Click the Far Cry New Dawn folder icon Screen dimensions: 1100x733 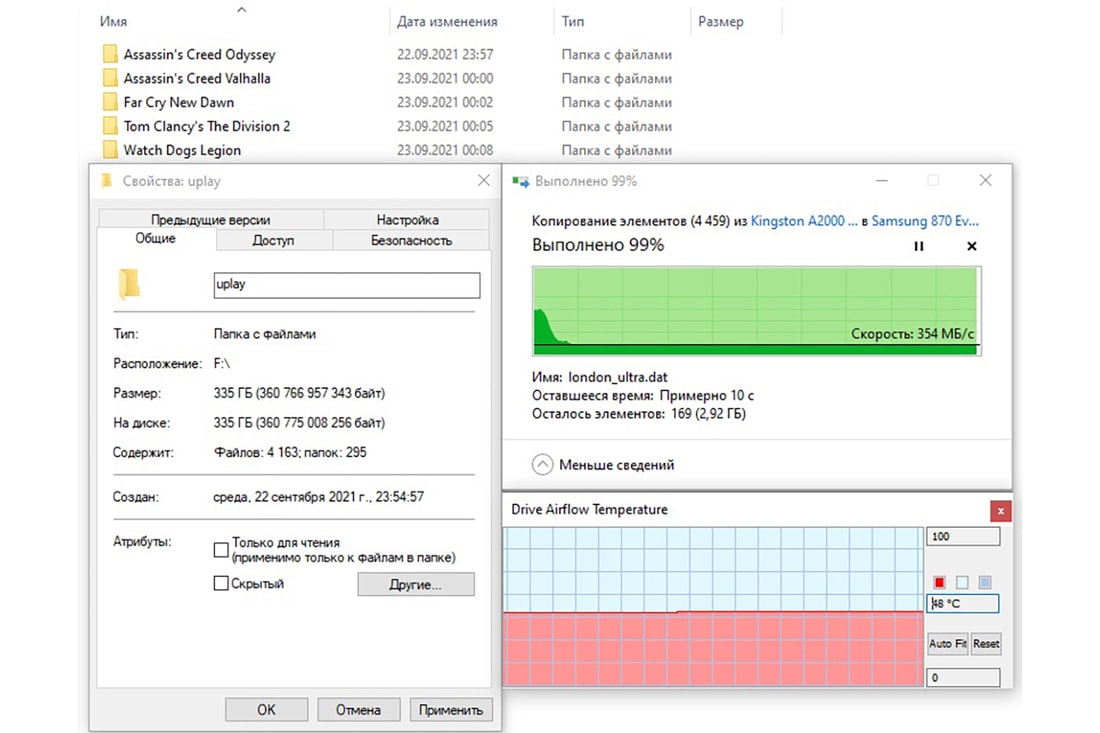point(109,102)
